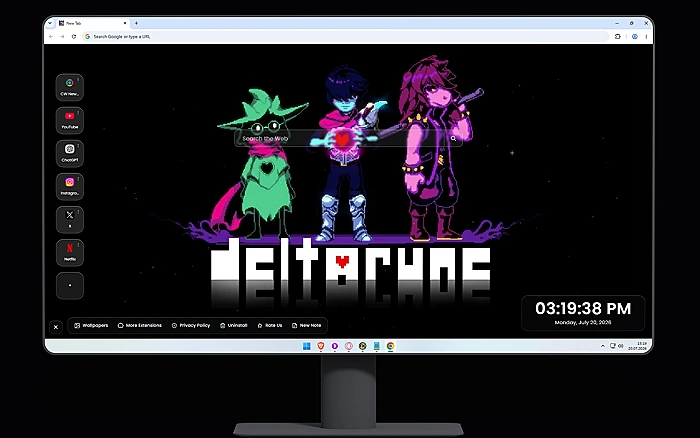Minimize the Chrome window
Viewport: 700px width, 438px height.
[617, 23]
